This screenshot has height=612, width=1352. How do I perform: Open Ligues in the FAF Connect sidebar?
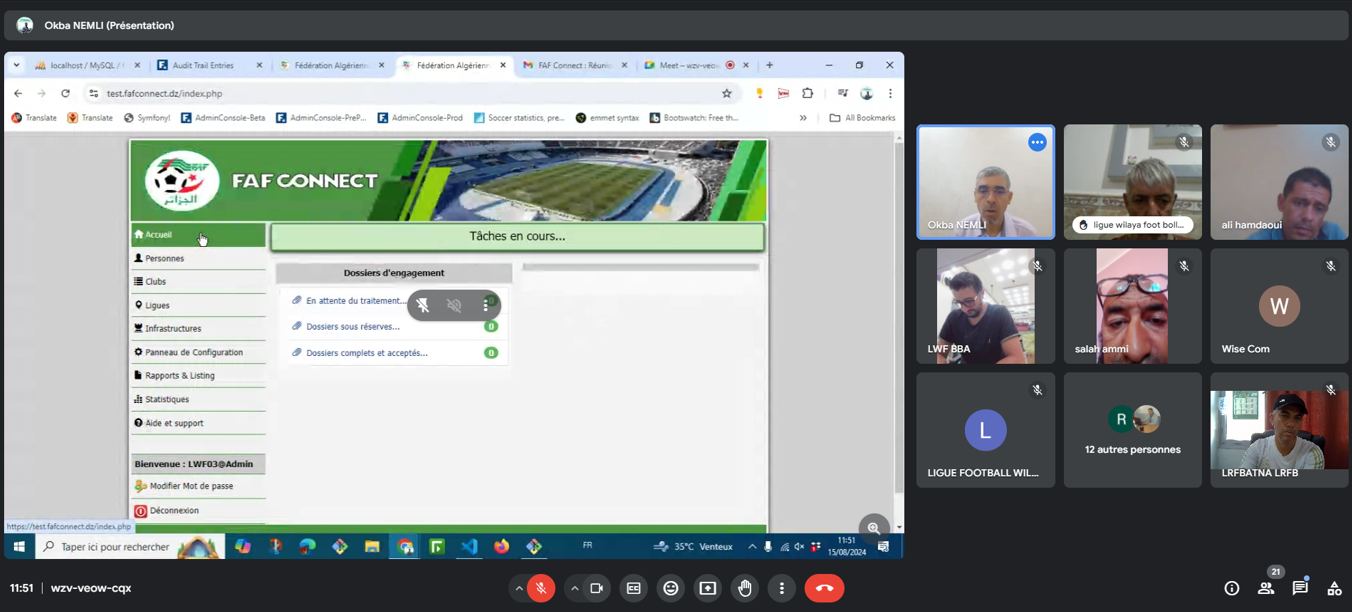tap(198, 305)
